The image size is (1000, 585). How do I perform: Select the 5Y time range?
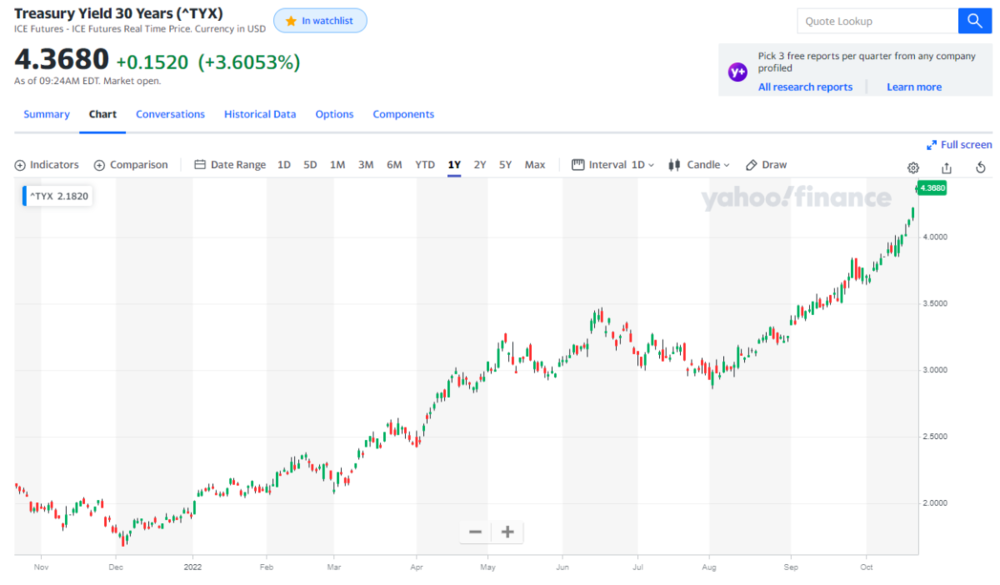click(505, 165)
